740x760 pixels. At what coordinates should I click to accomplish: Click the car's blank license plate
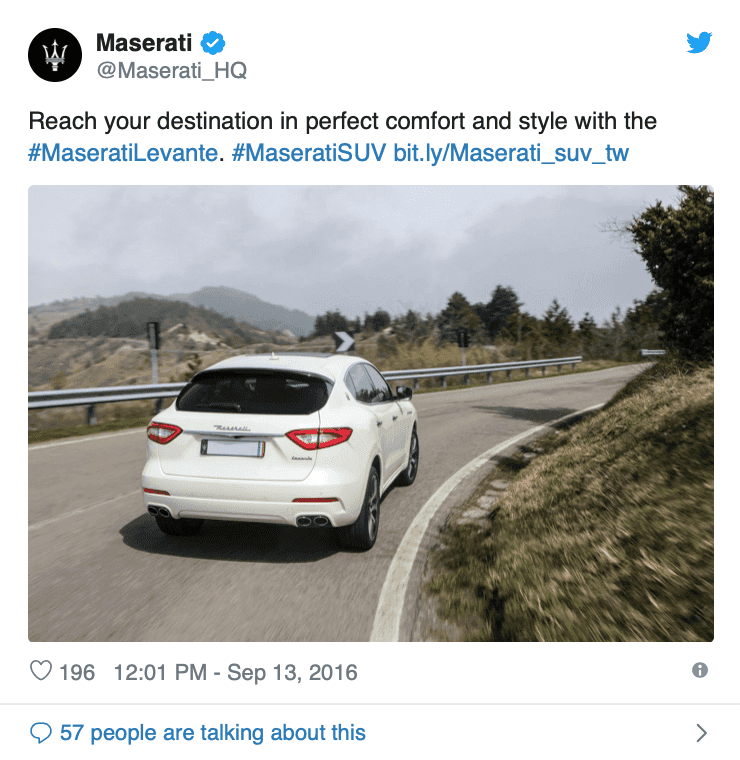(x=233, y=448)
